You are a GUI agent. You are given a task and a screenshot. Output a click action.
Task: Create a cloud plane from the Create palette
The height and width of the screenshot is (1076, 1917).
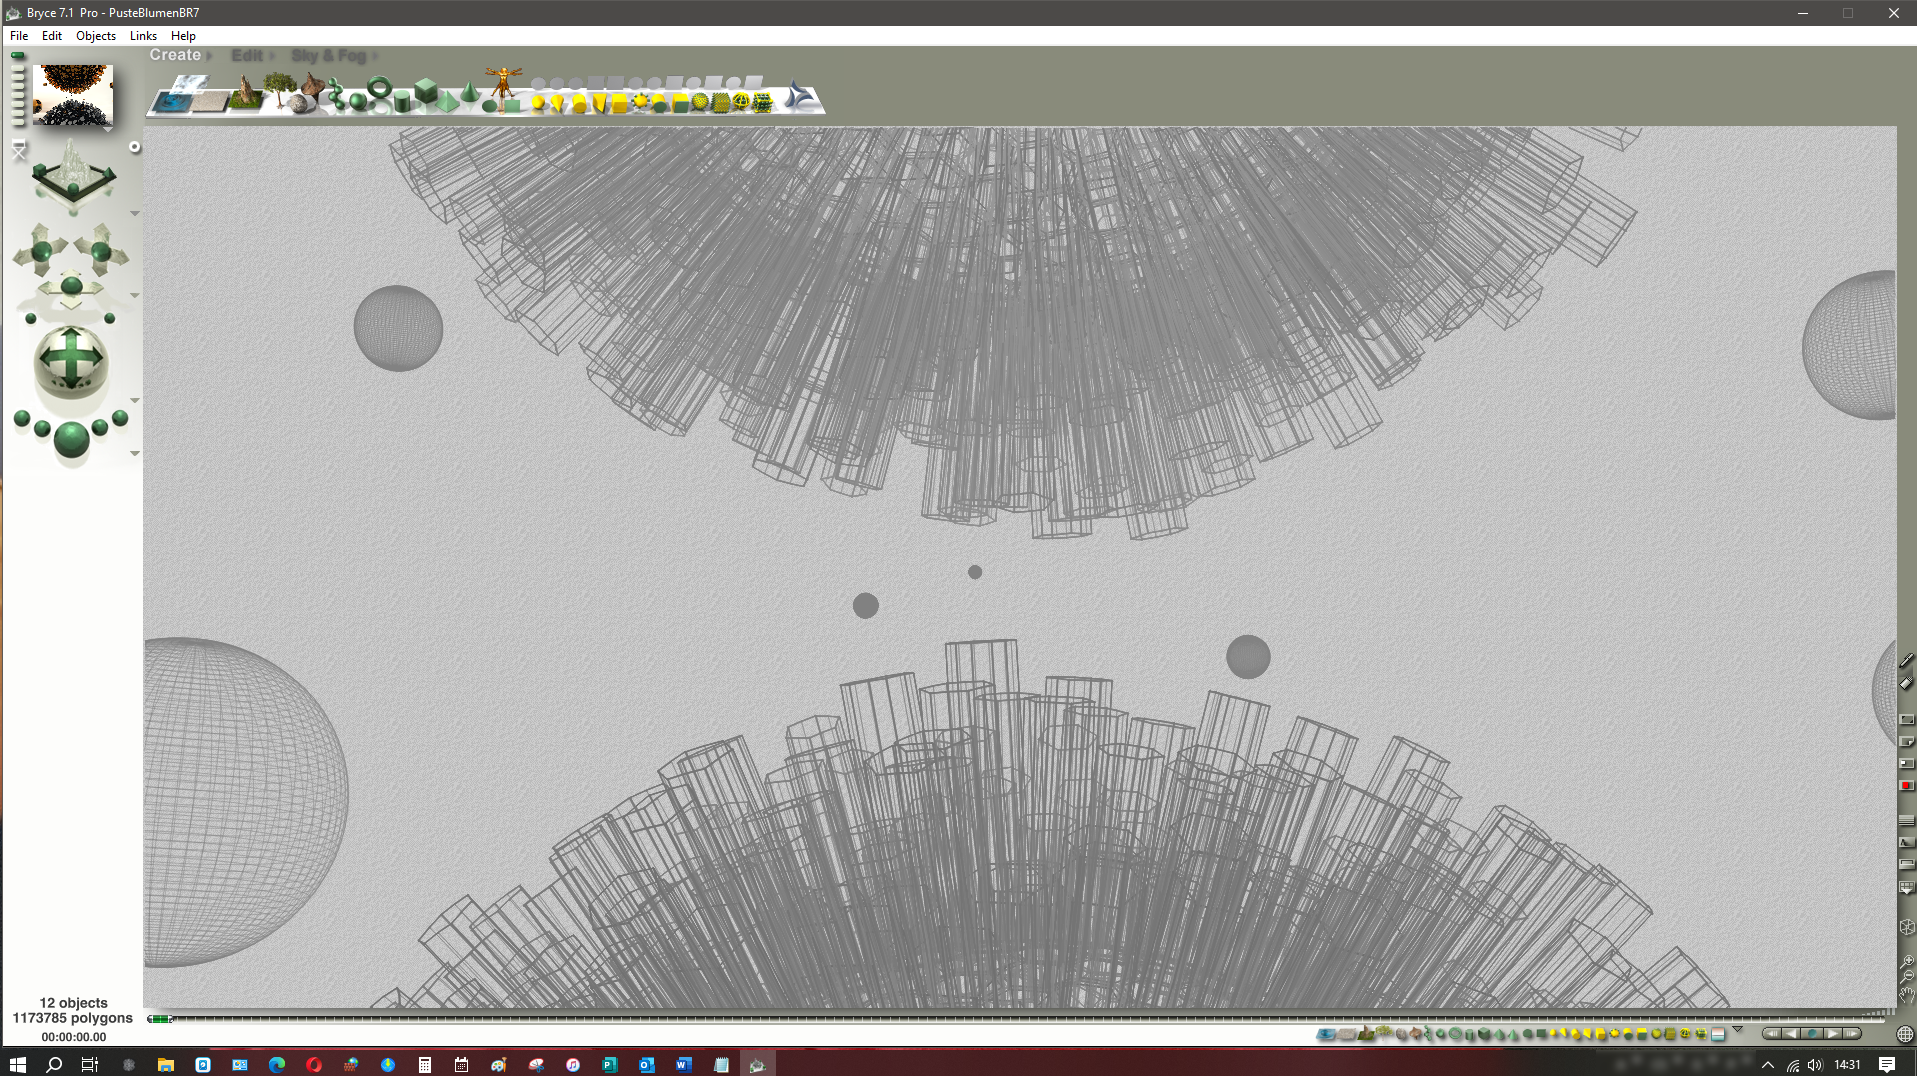(190, 85)
